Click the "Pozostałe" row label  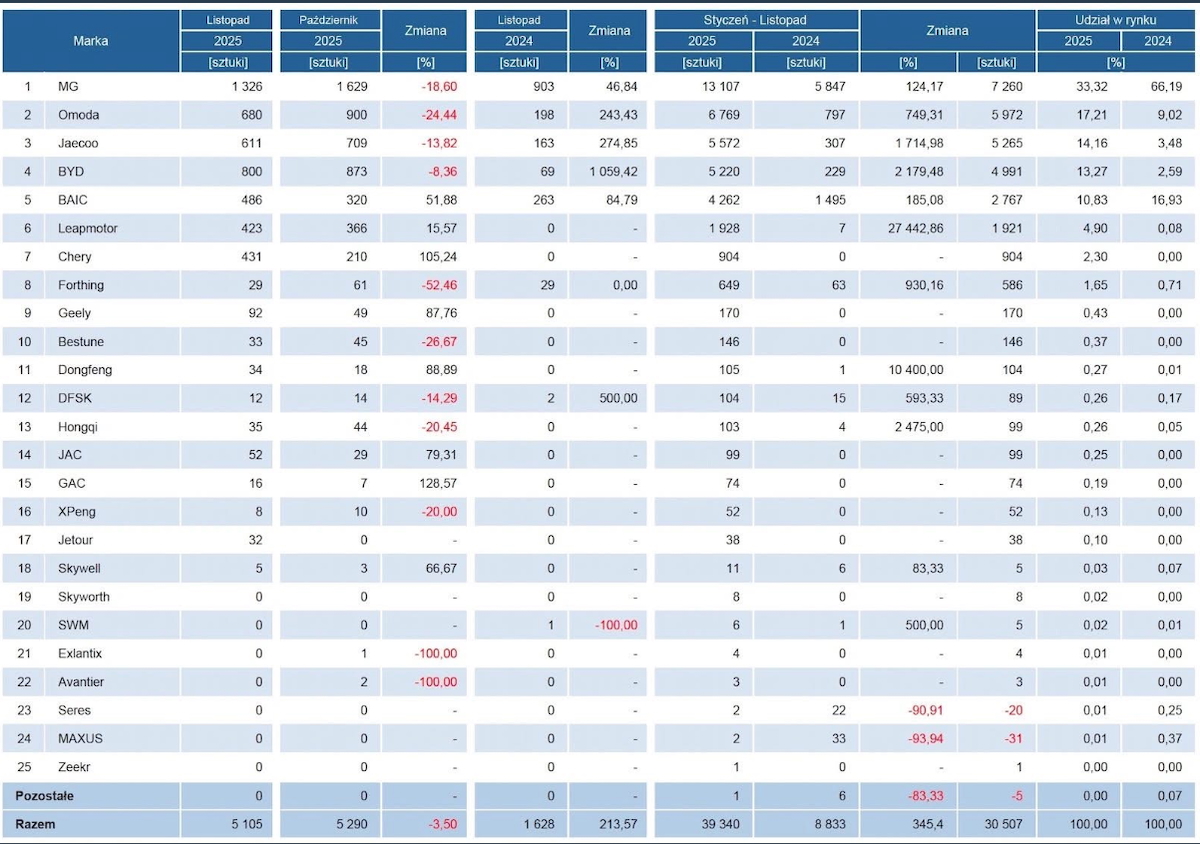coord(44,797)
